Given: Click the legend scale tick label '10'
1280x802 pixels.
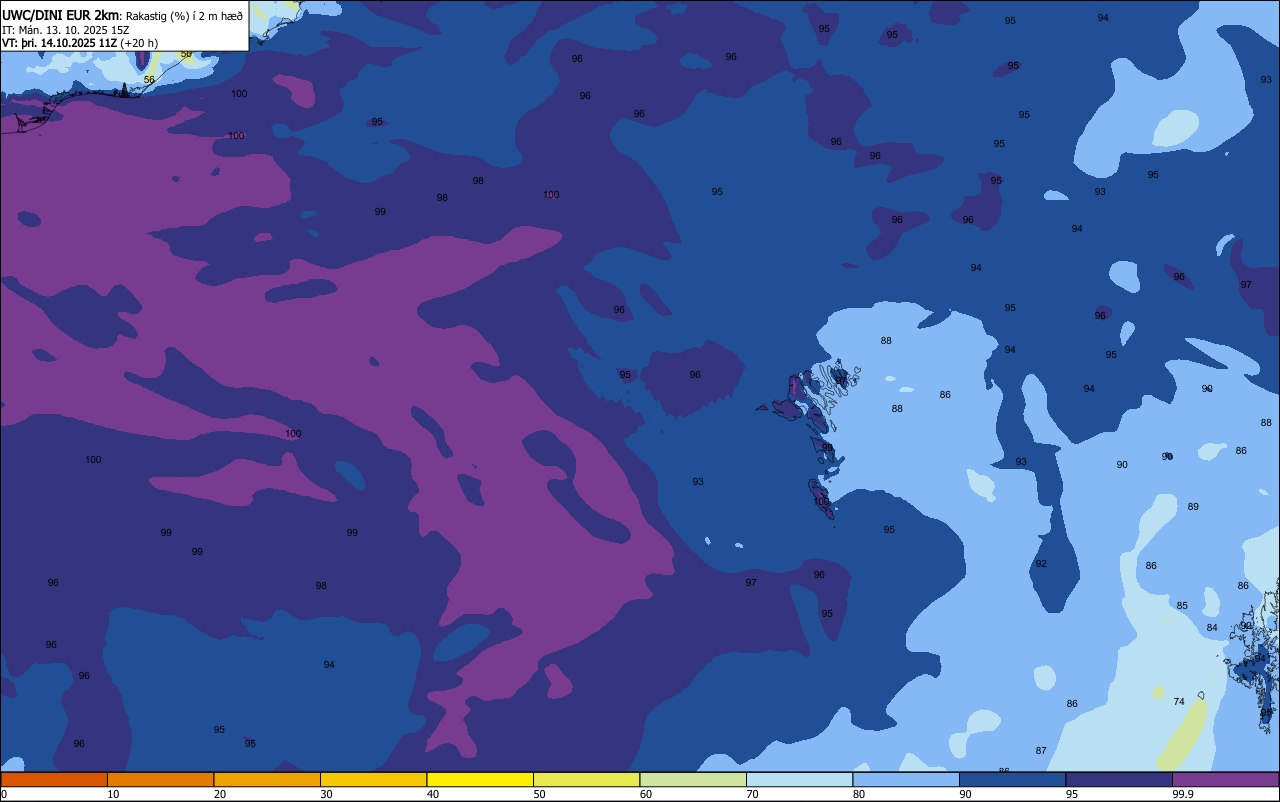Looking at the screenshot, I should 114,794.
